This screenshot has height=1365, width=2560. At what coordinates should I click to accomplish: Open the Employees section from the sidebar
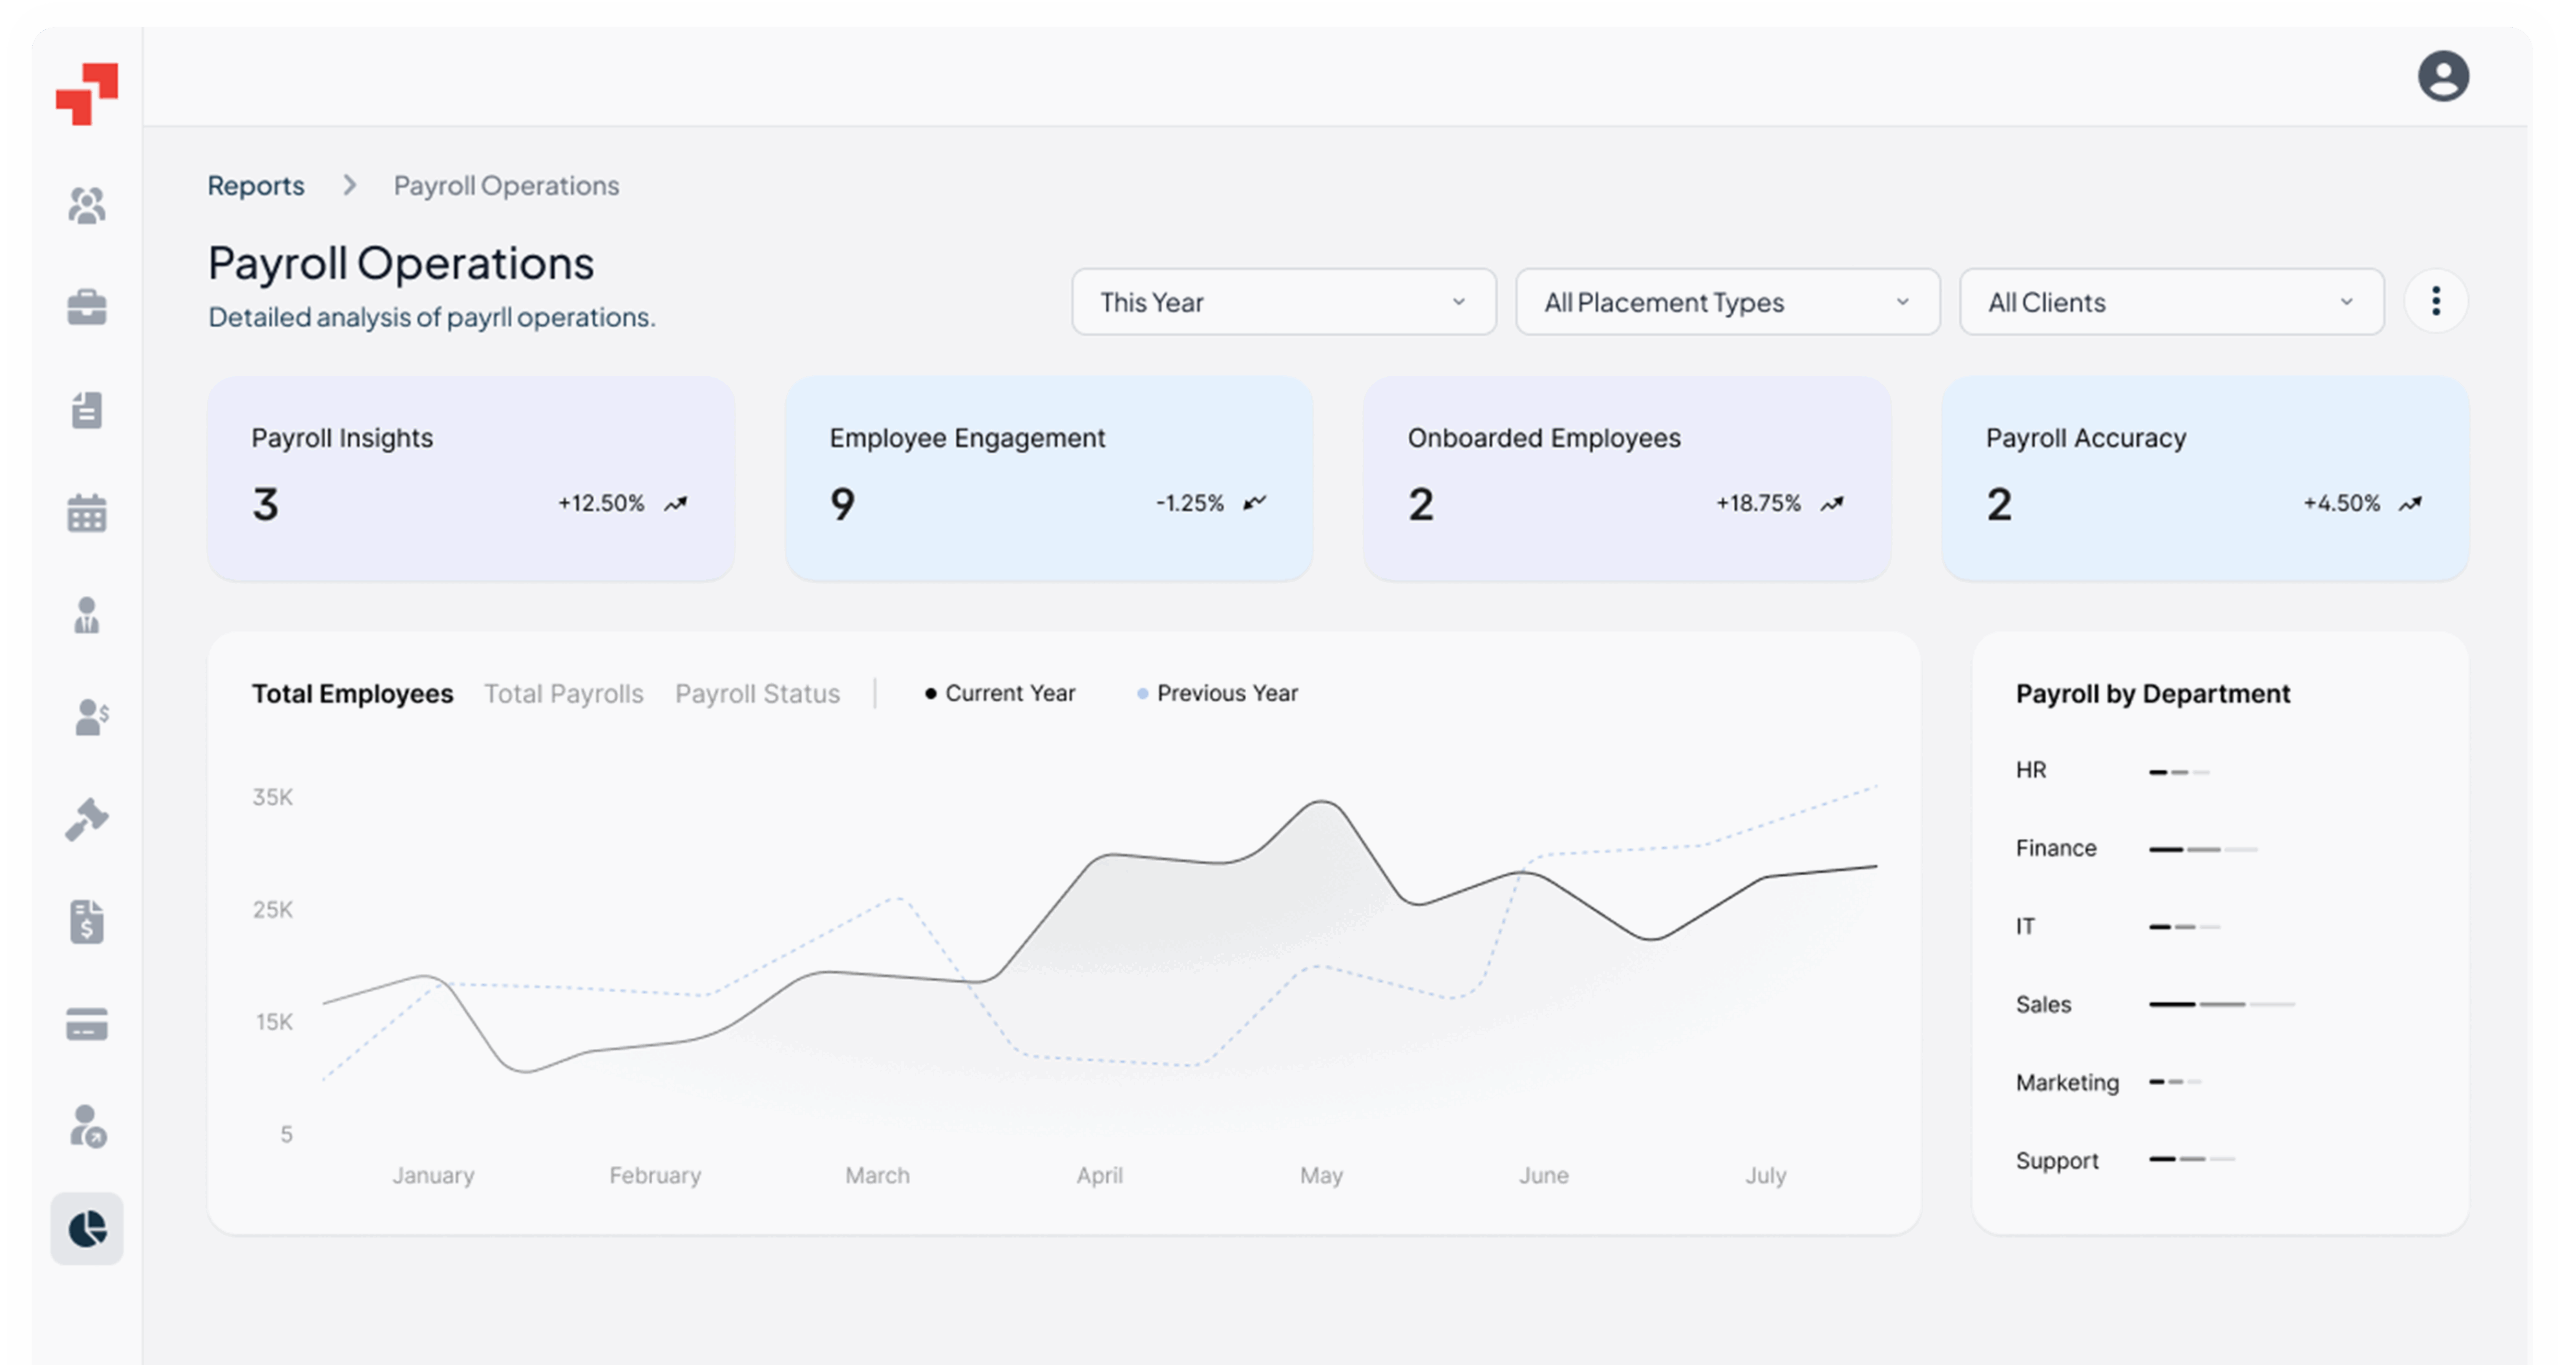click(x=86, y=205)
